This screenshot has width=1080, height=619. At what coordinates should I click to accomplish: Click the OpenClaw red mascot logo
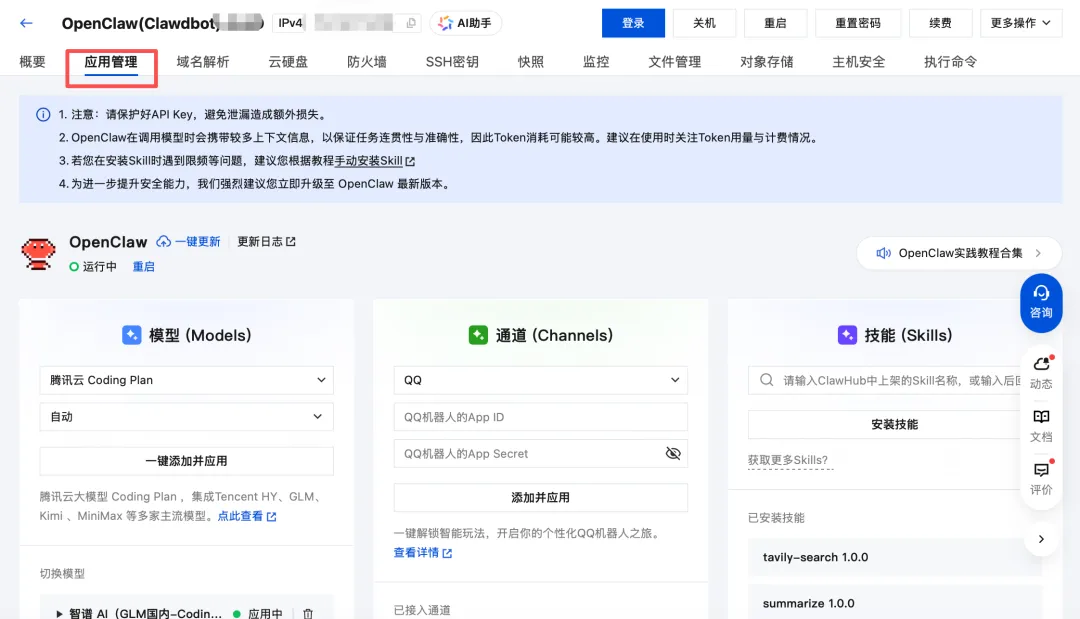click(39, 253)
